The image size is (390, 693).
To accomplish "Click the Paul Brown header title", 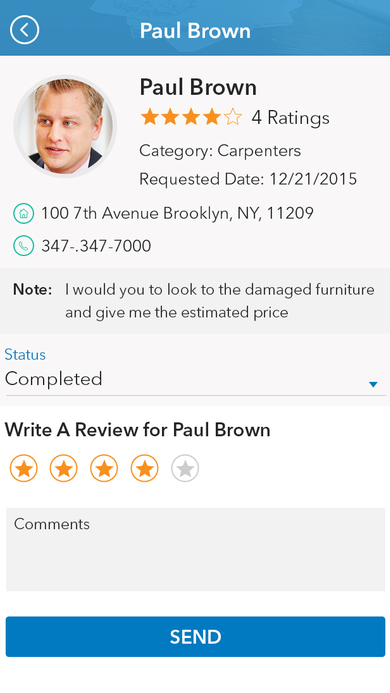I will [195, 30].
